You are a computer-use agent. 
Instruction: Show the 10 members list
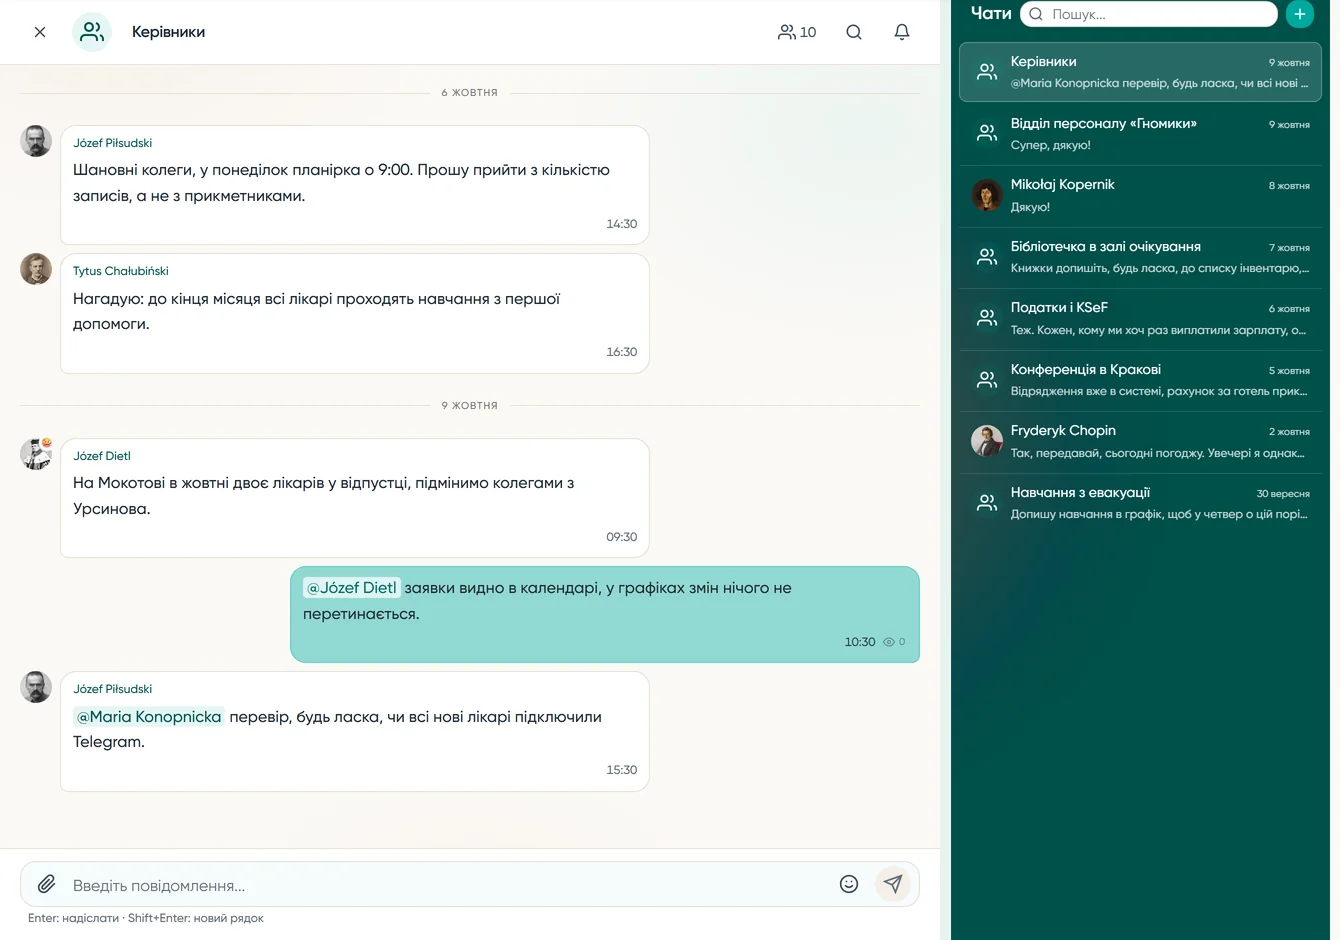(797, 32)
